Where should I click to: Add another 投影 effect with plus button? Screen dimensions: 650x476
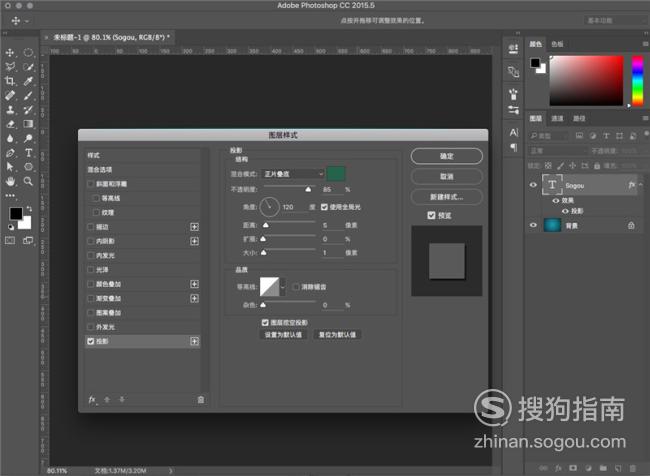[x=194, y=341]
